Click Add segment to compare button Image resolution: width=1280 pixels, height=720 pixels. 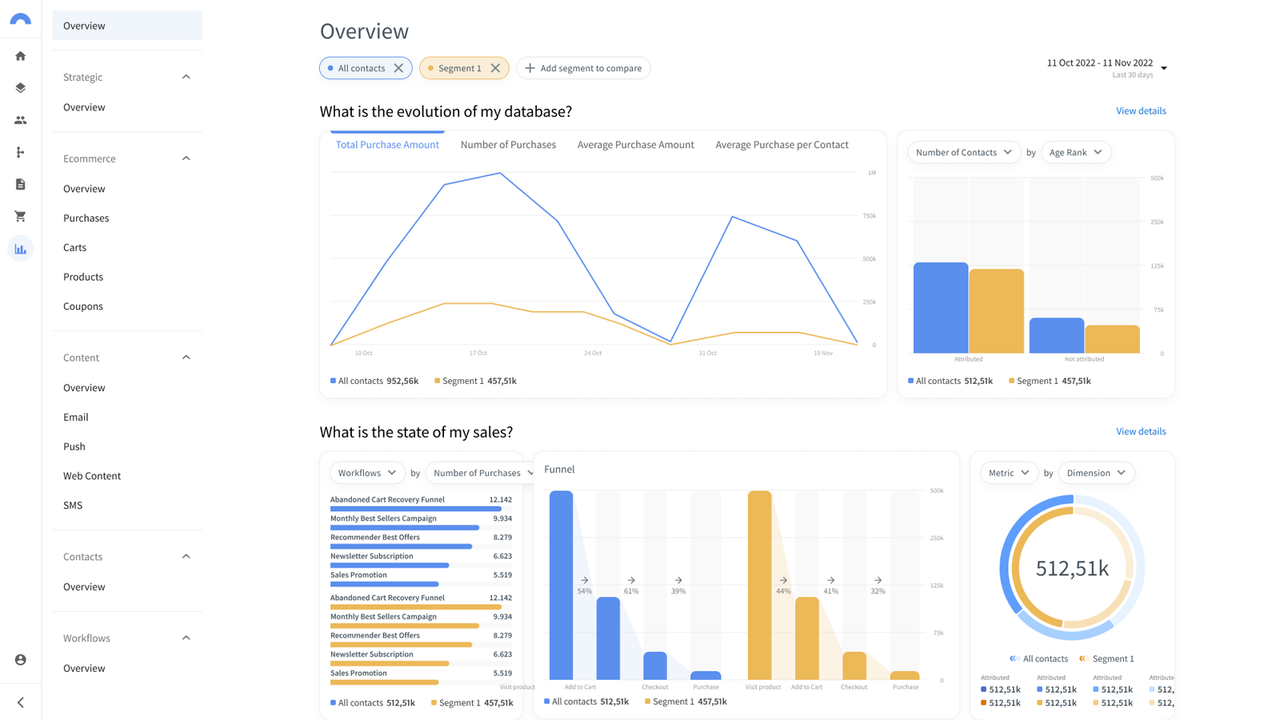pyautogui.click(x=583, y=68)
